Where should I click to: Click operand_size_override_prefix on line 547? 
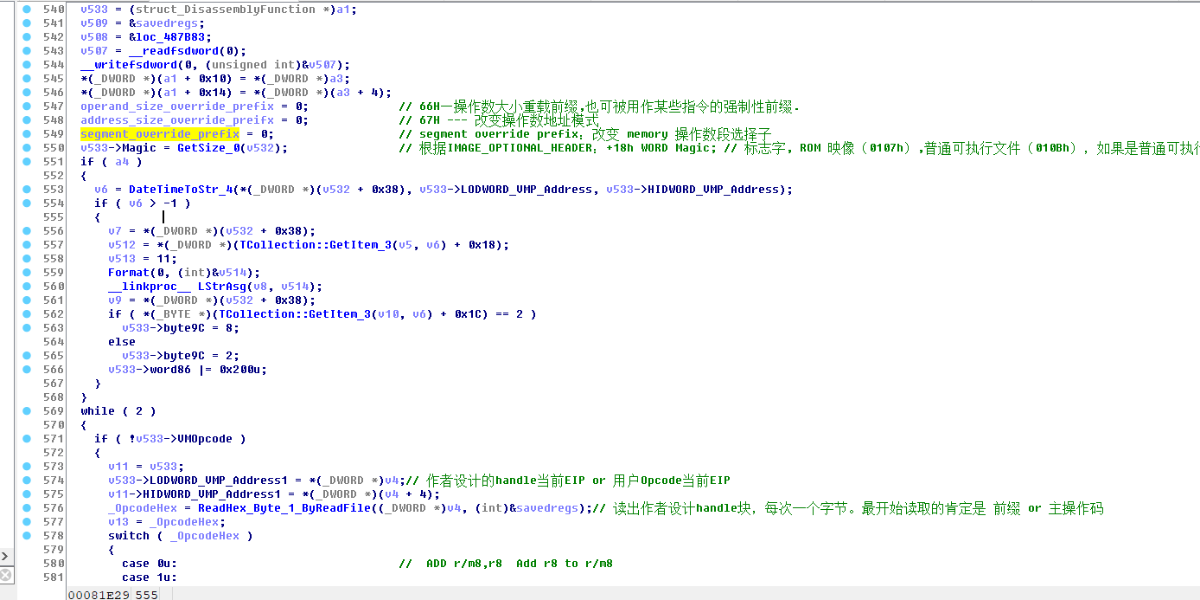[177, 106]
